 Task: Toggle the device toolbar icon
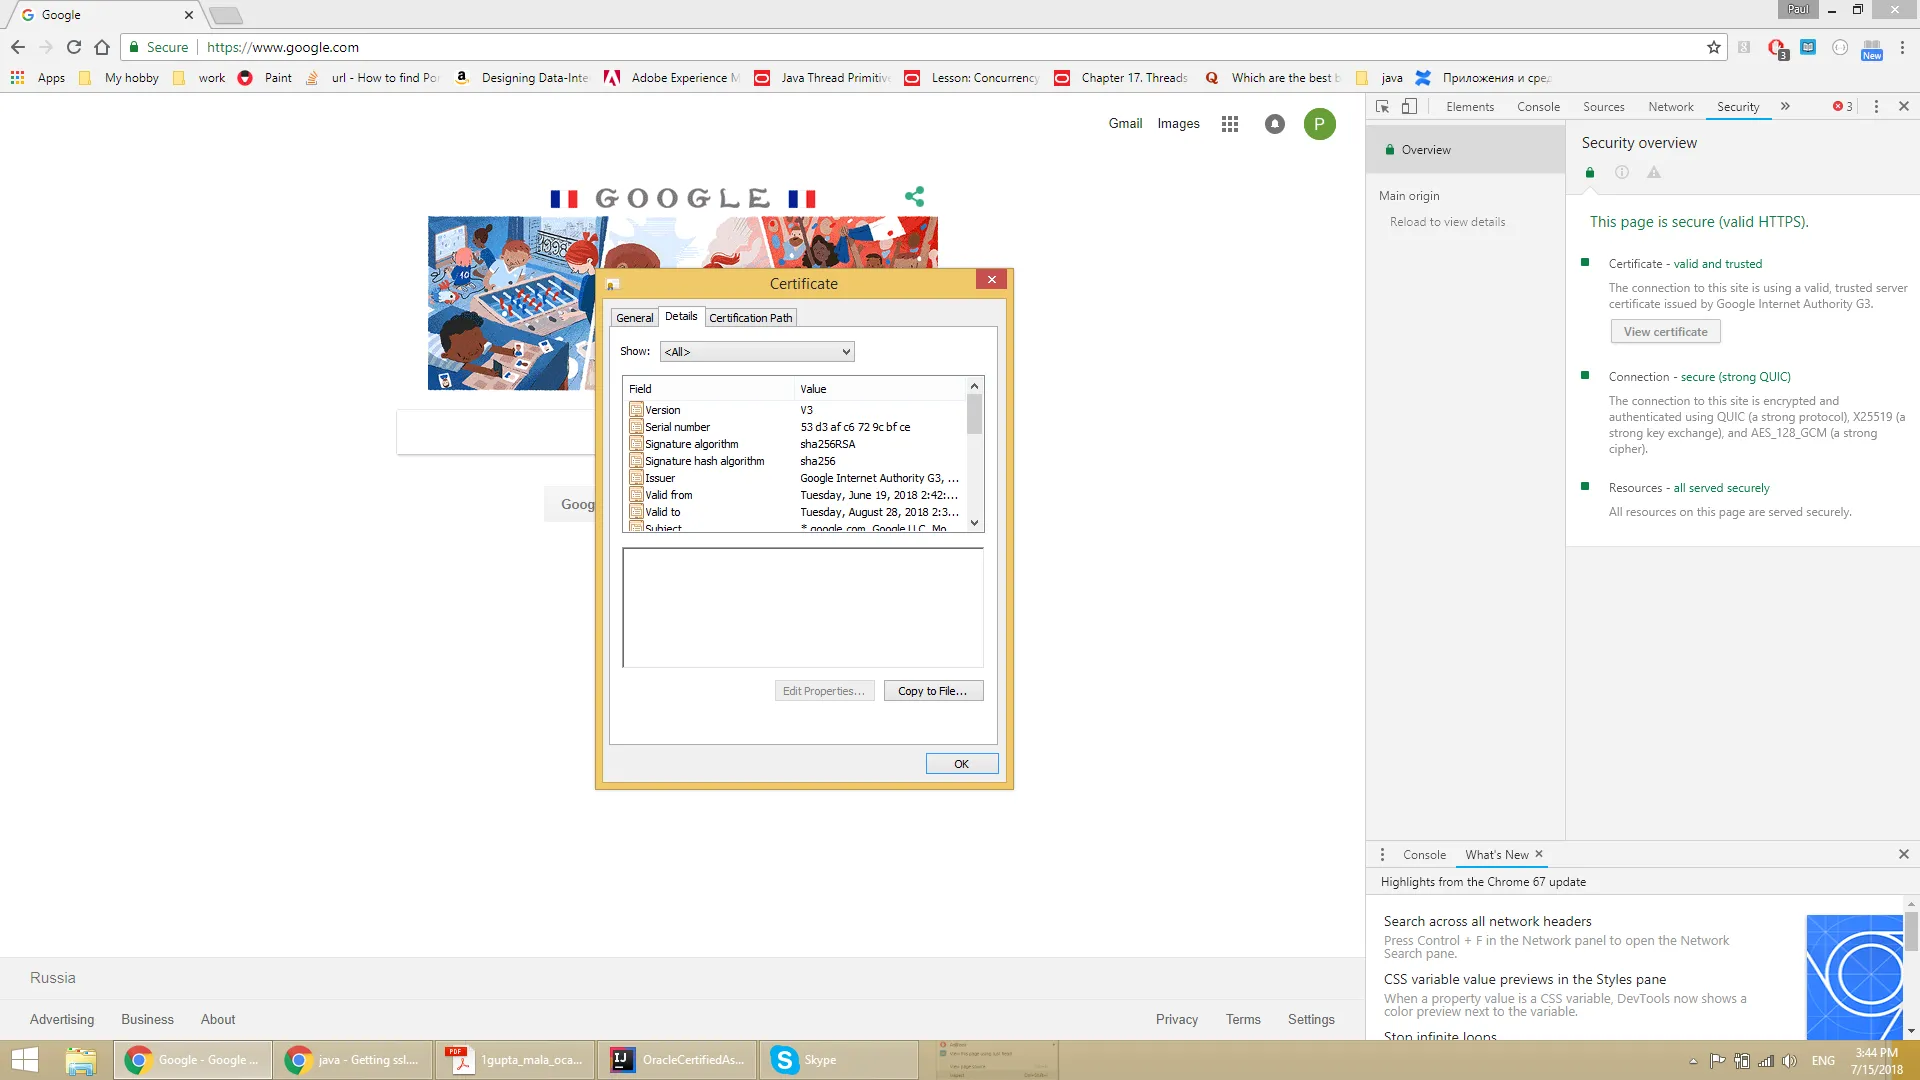[x=1409, y=106]
